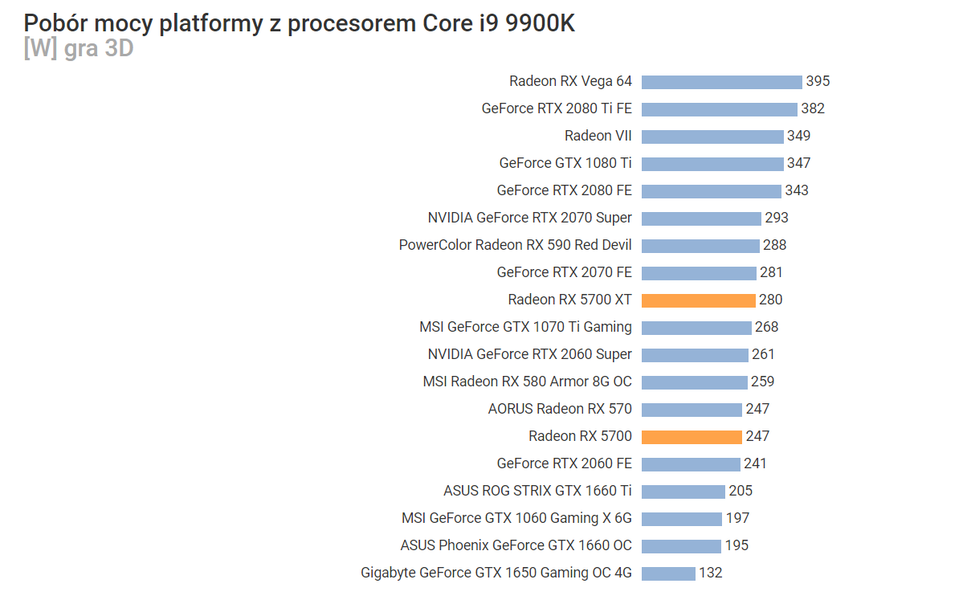Click the value 280
The image size is (967, 600).
(771, 300)
